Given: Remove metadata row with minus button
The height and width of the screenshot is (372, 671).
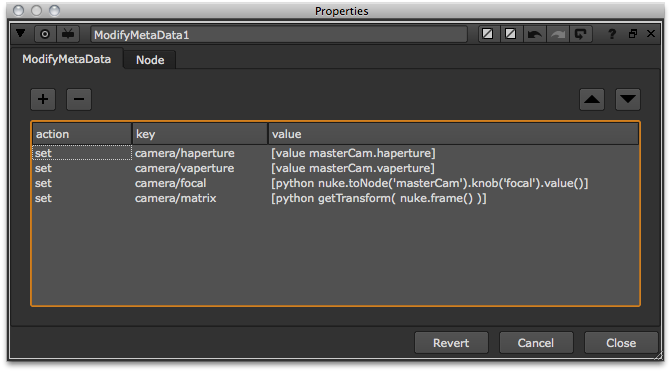Looking at the screenshot, I should (79, 99).
